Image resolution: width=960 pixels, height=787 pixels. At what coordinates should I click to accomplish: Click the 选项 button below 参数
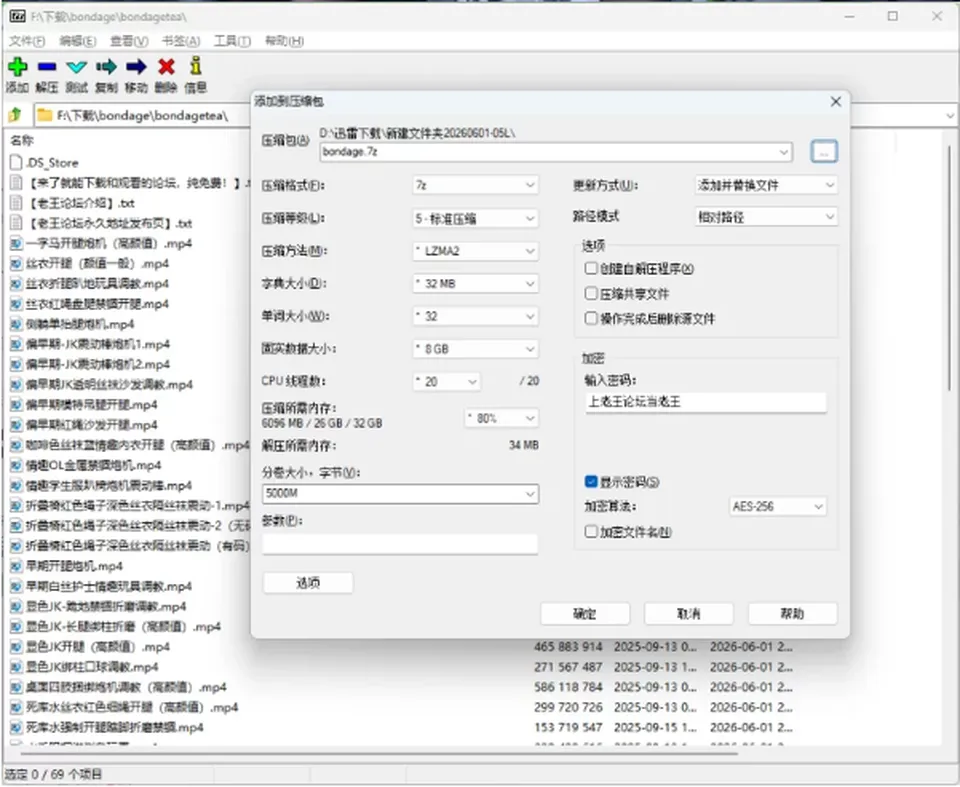(308, 583)
